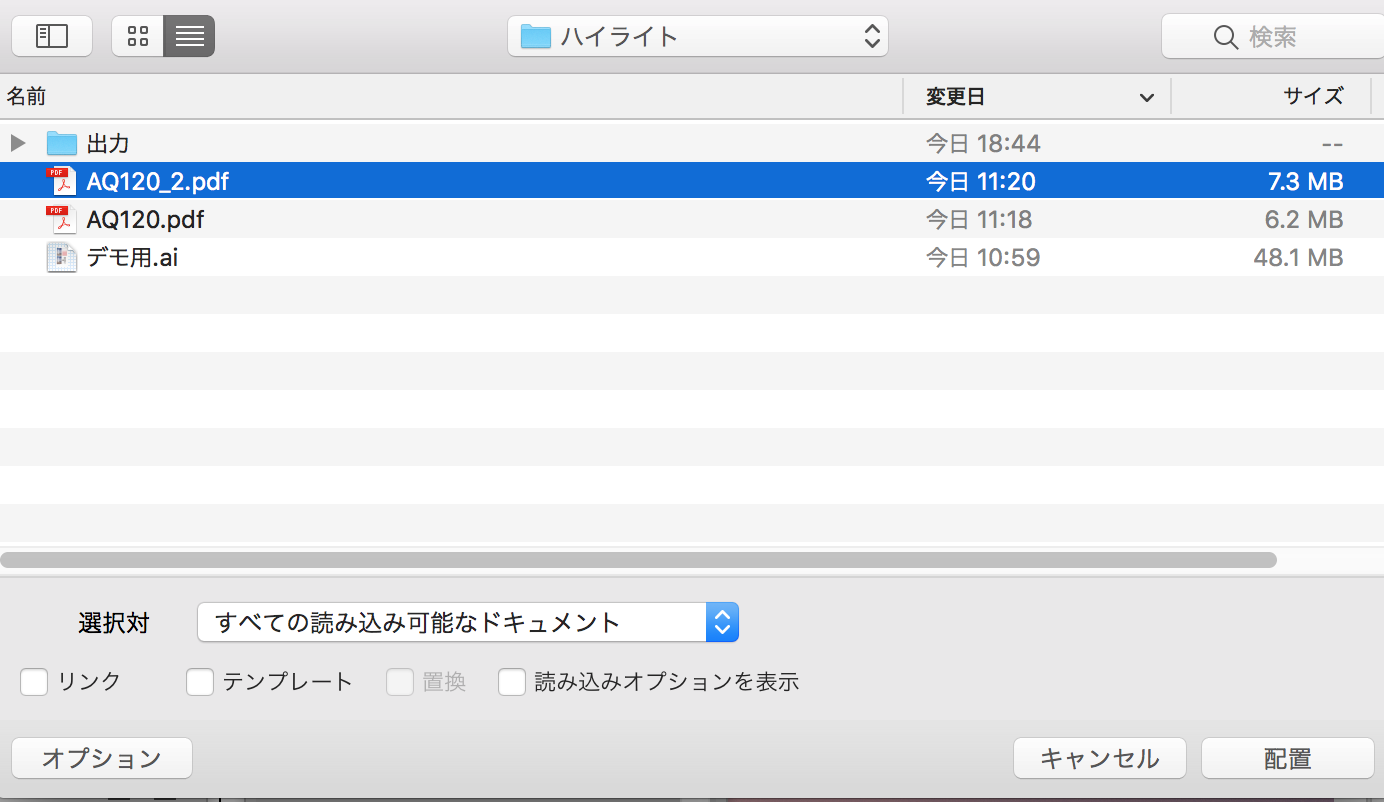Image resolution: width=1384 pixels, height=802 pixels.
Task: Switch to icon grid view
Action: [x=138, y=37]
